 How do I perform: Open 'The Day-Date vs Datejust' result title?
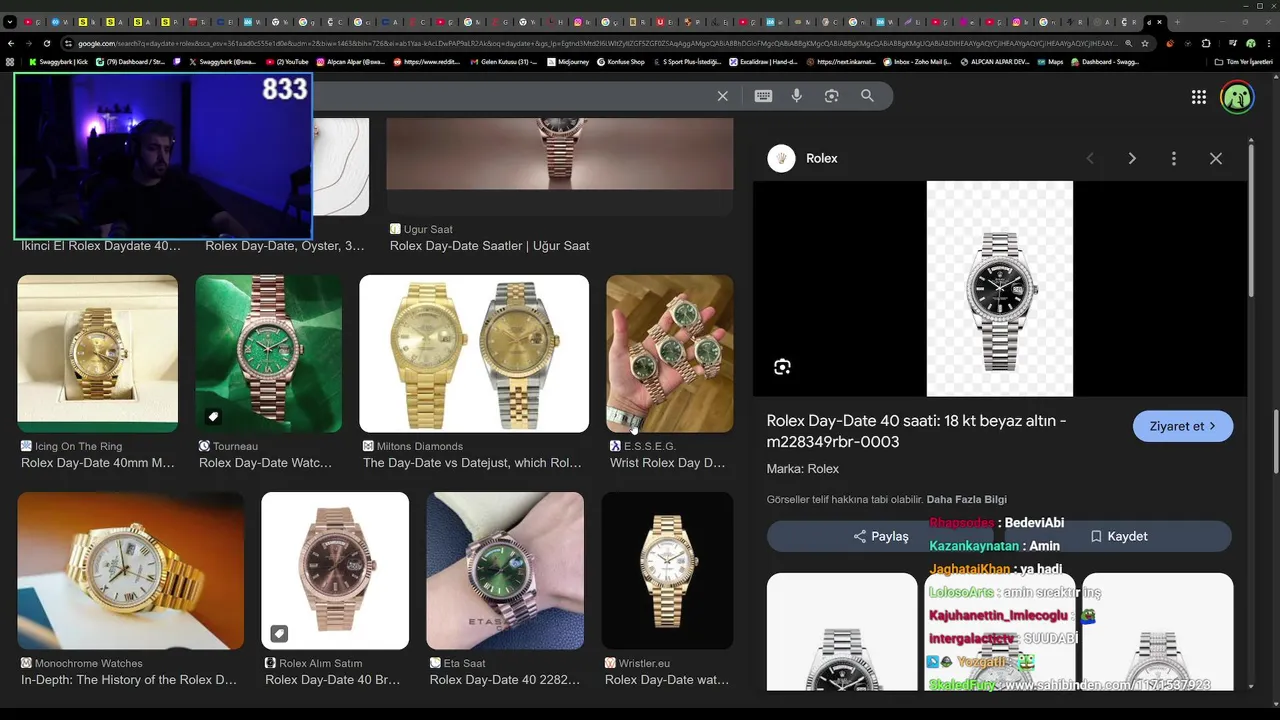(472, 463)
